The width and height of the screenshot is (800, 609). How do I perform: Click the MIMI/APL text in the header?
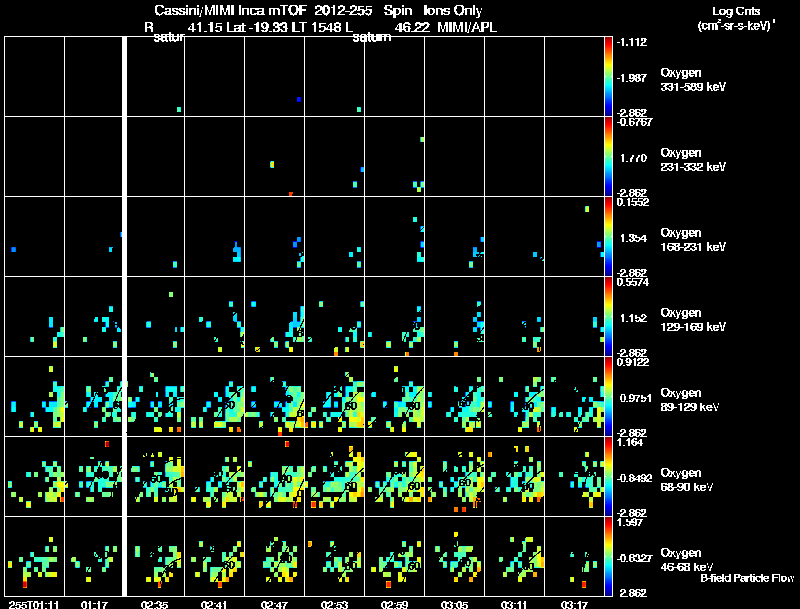(467, 27)
